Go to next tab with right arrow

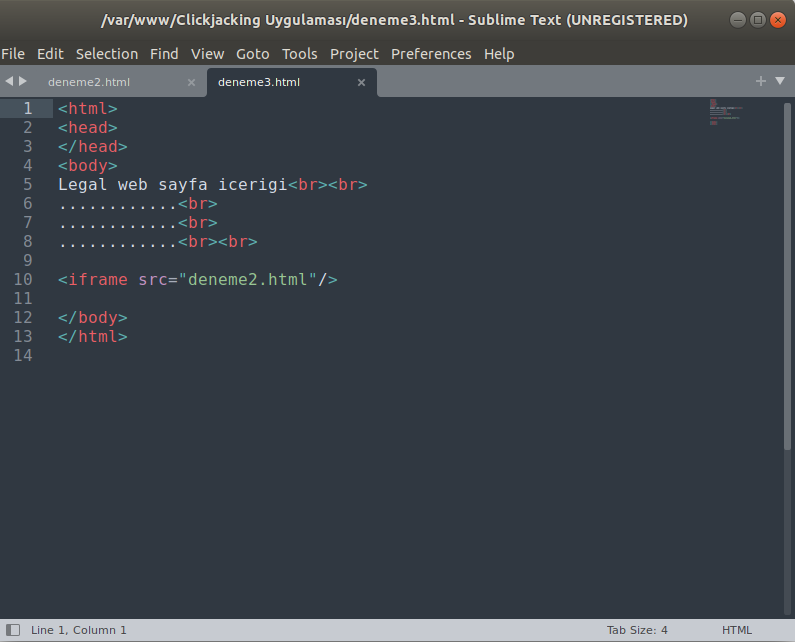tap(23, 81)
